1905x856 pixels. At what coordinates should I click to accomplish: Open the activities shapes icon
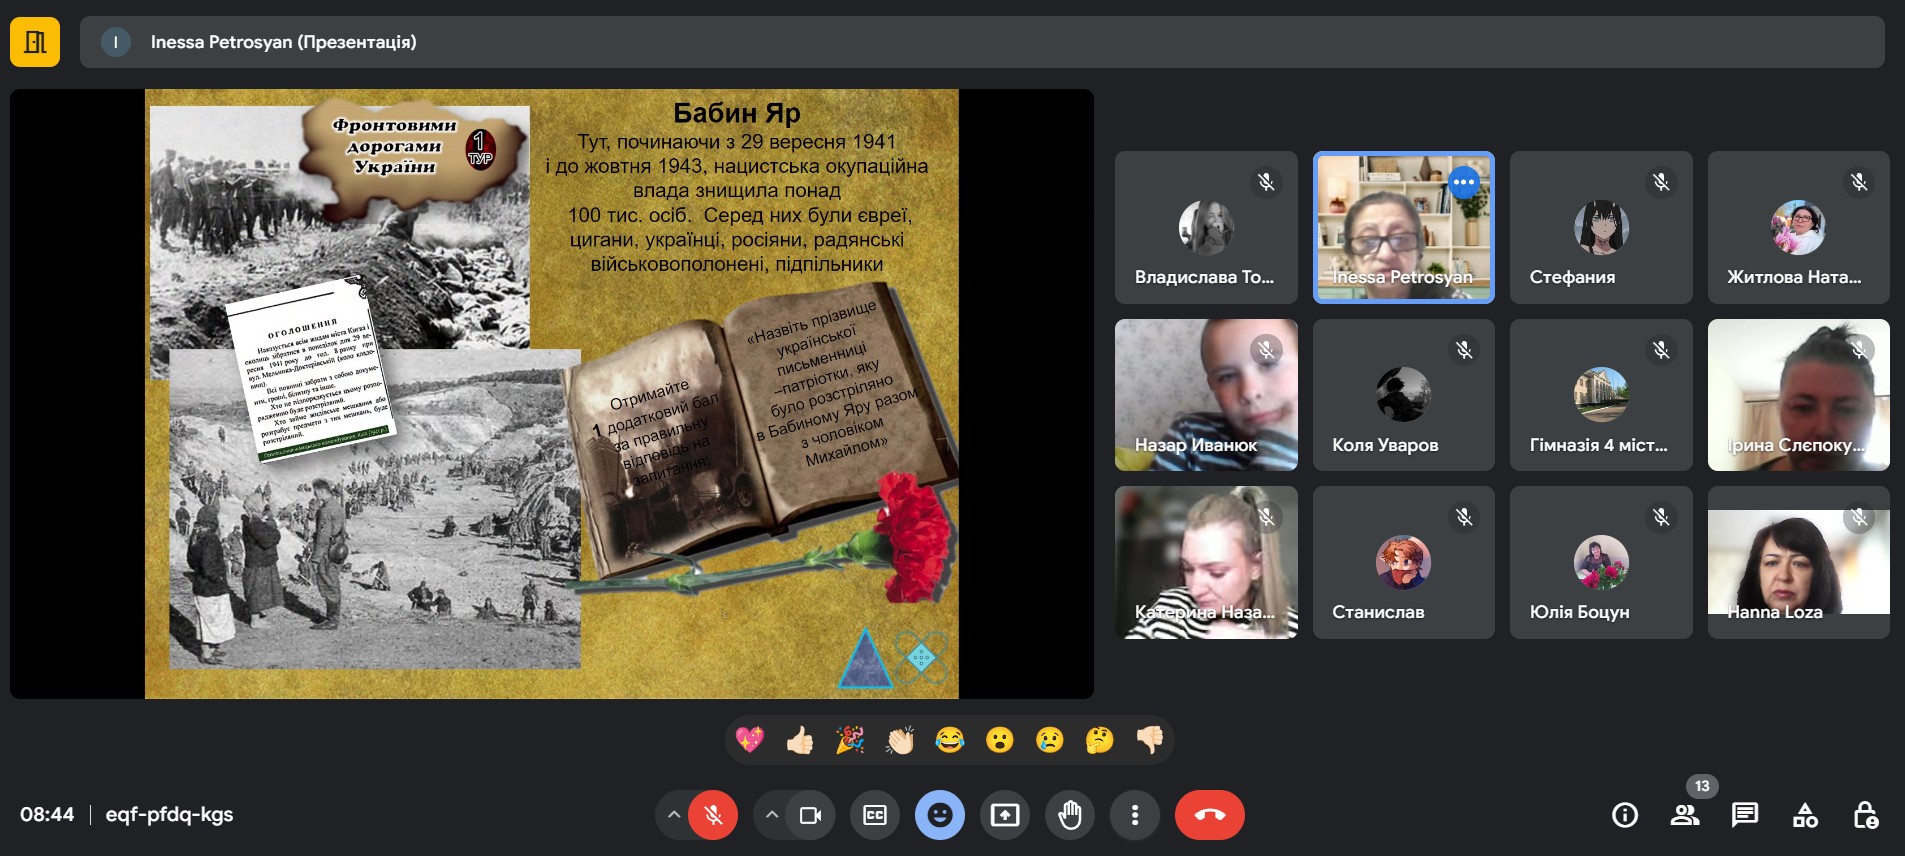[x=1805, y=815]
